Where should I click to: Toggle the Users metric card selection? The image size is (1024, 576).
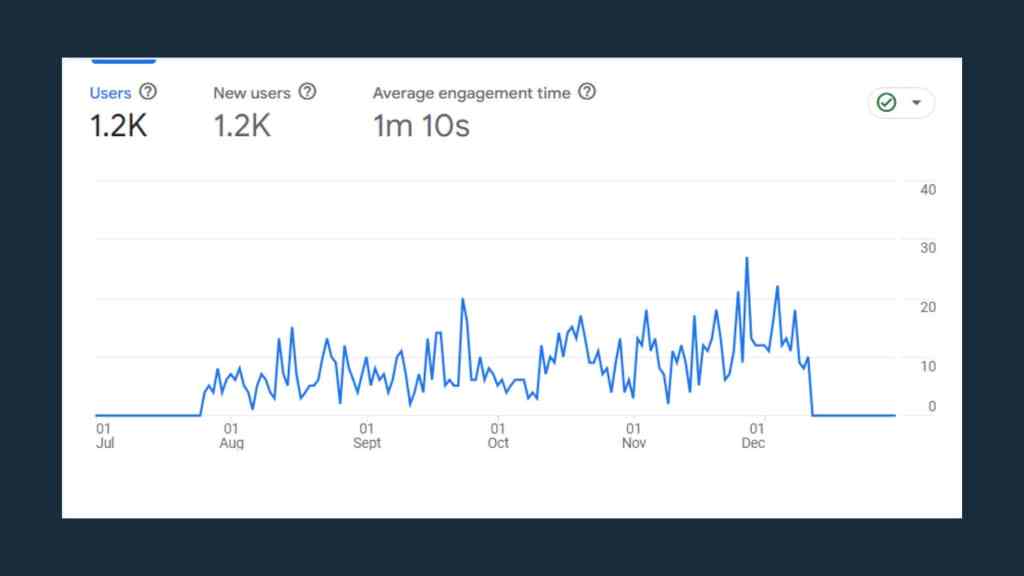117,110
